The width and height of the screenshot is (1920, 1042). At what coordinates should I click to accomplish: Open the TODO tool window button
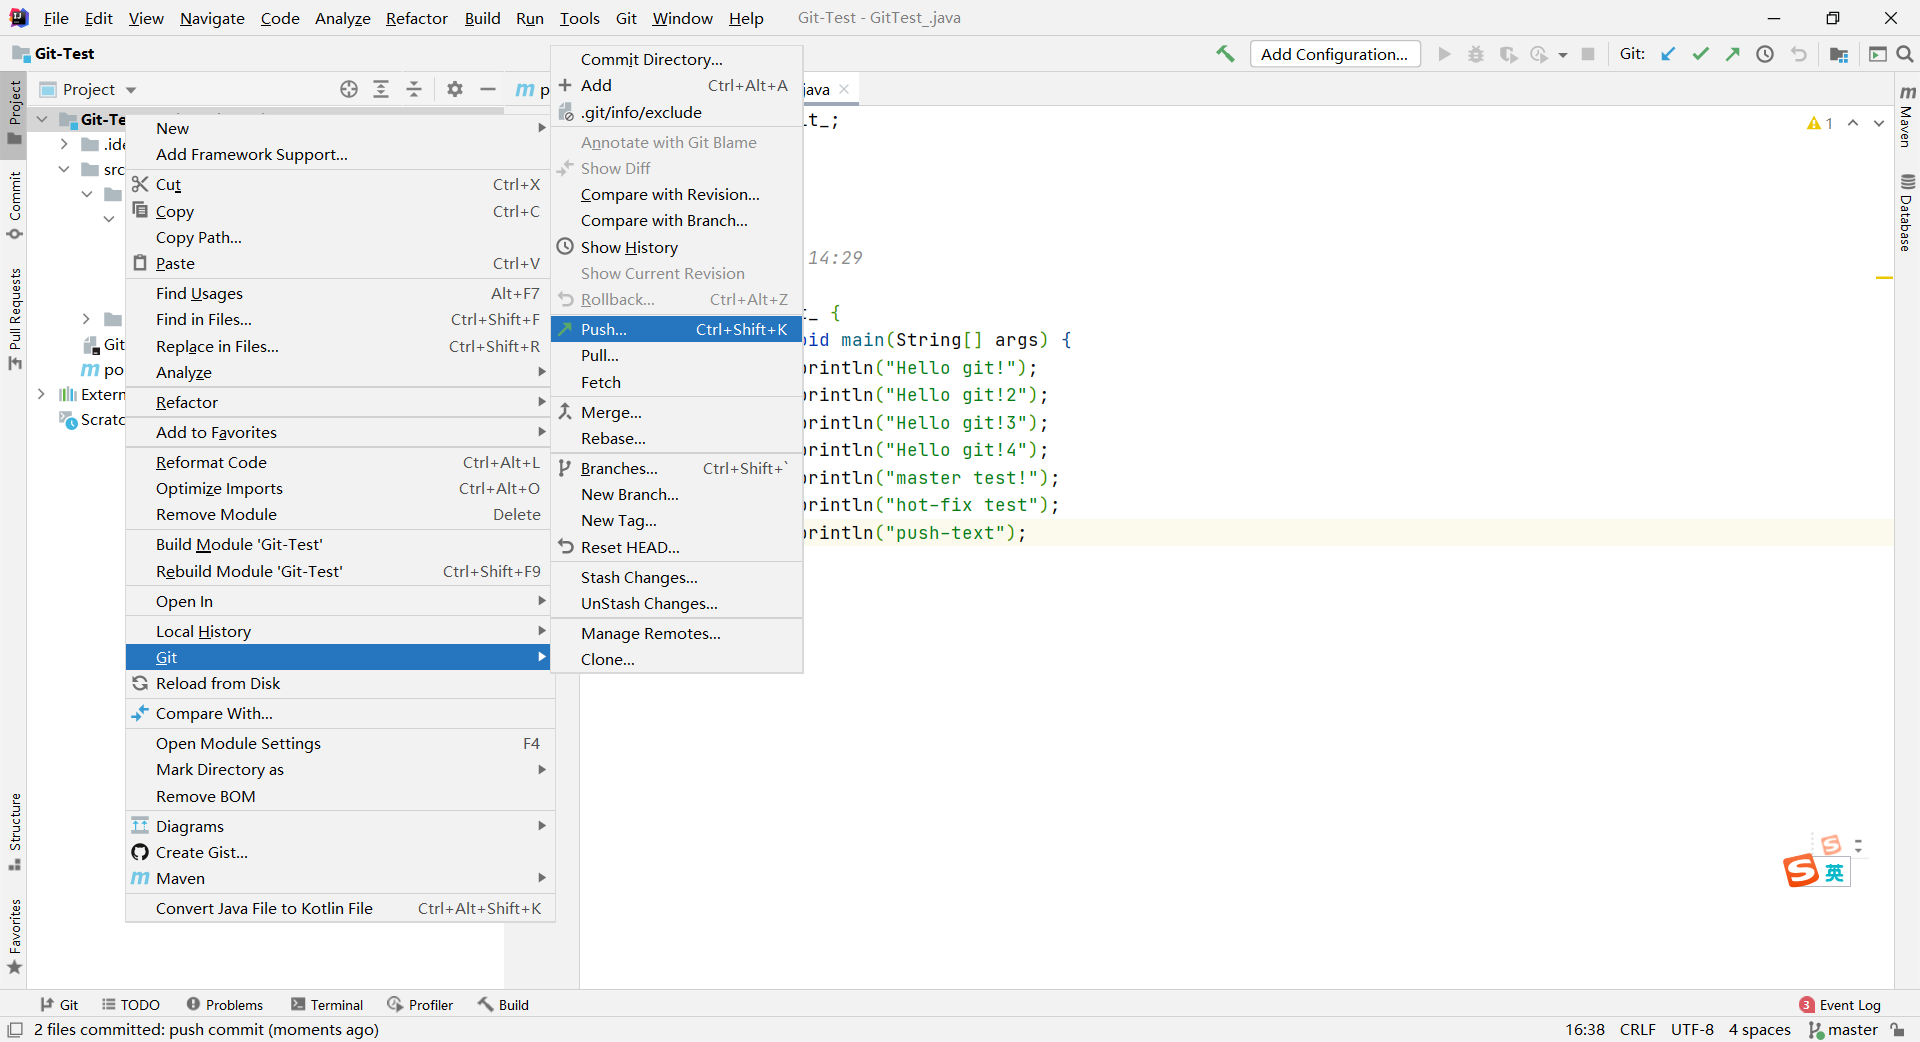click(x=131, y=1005)
